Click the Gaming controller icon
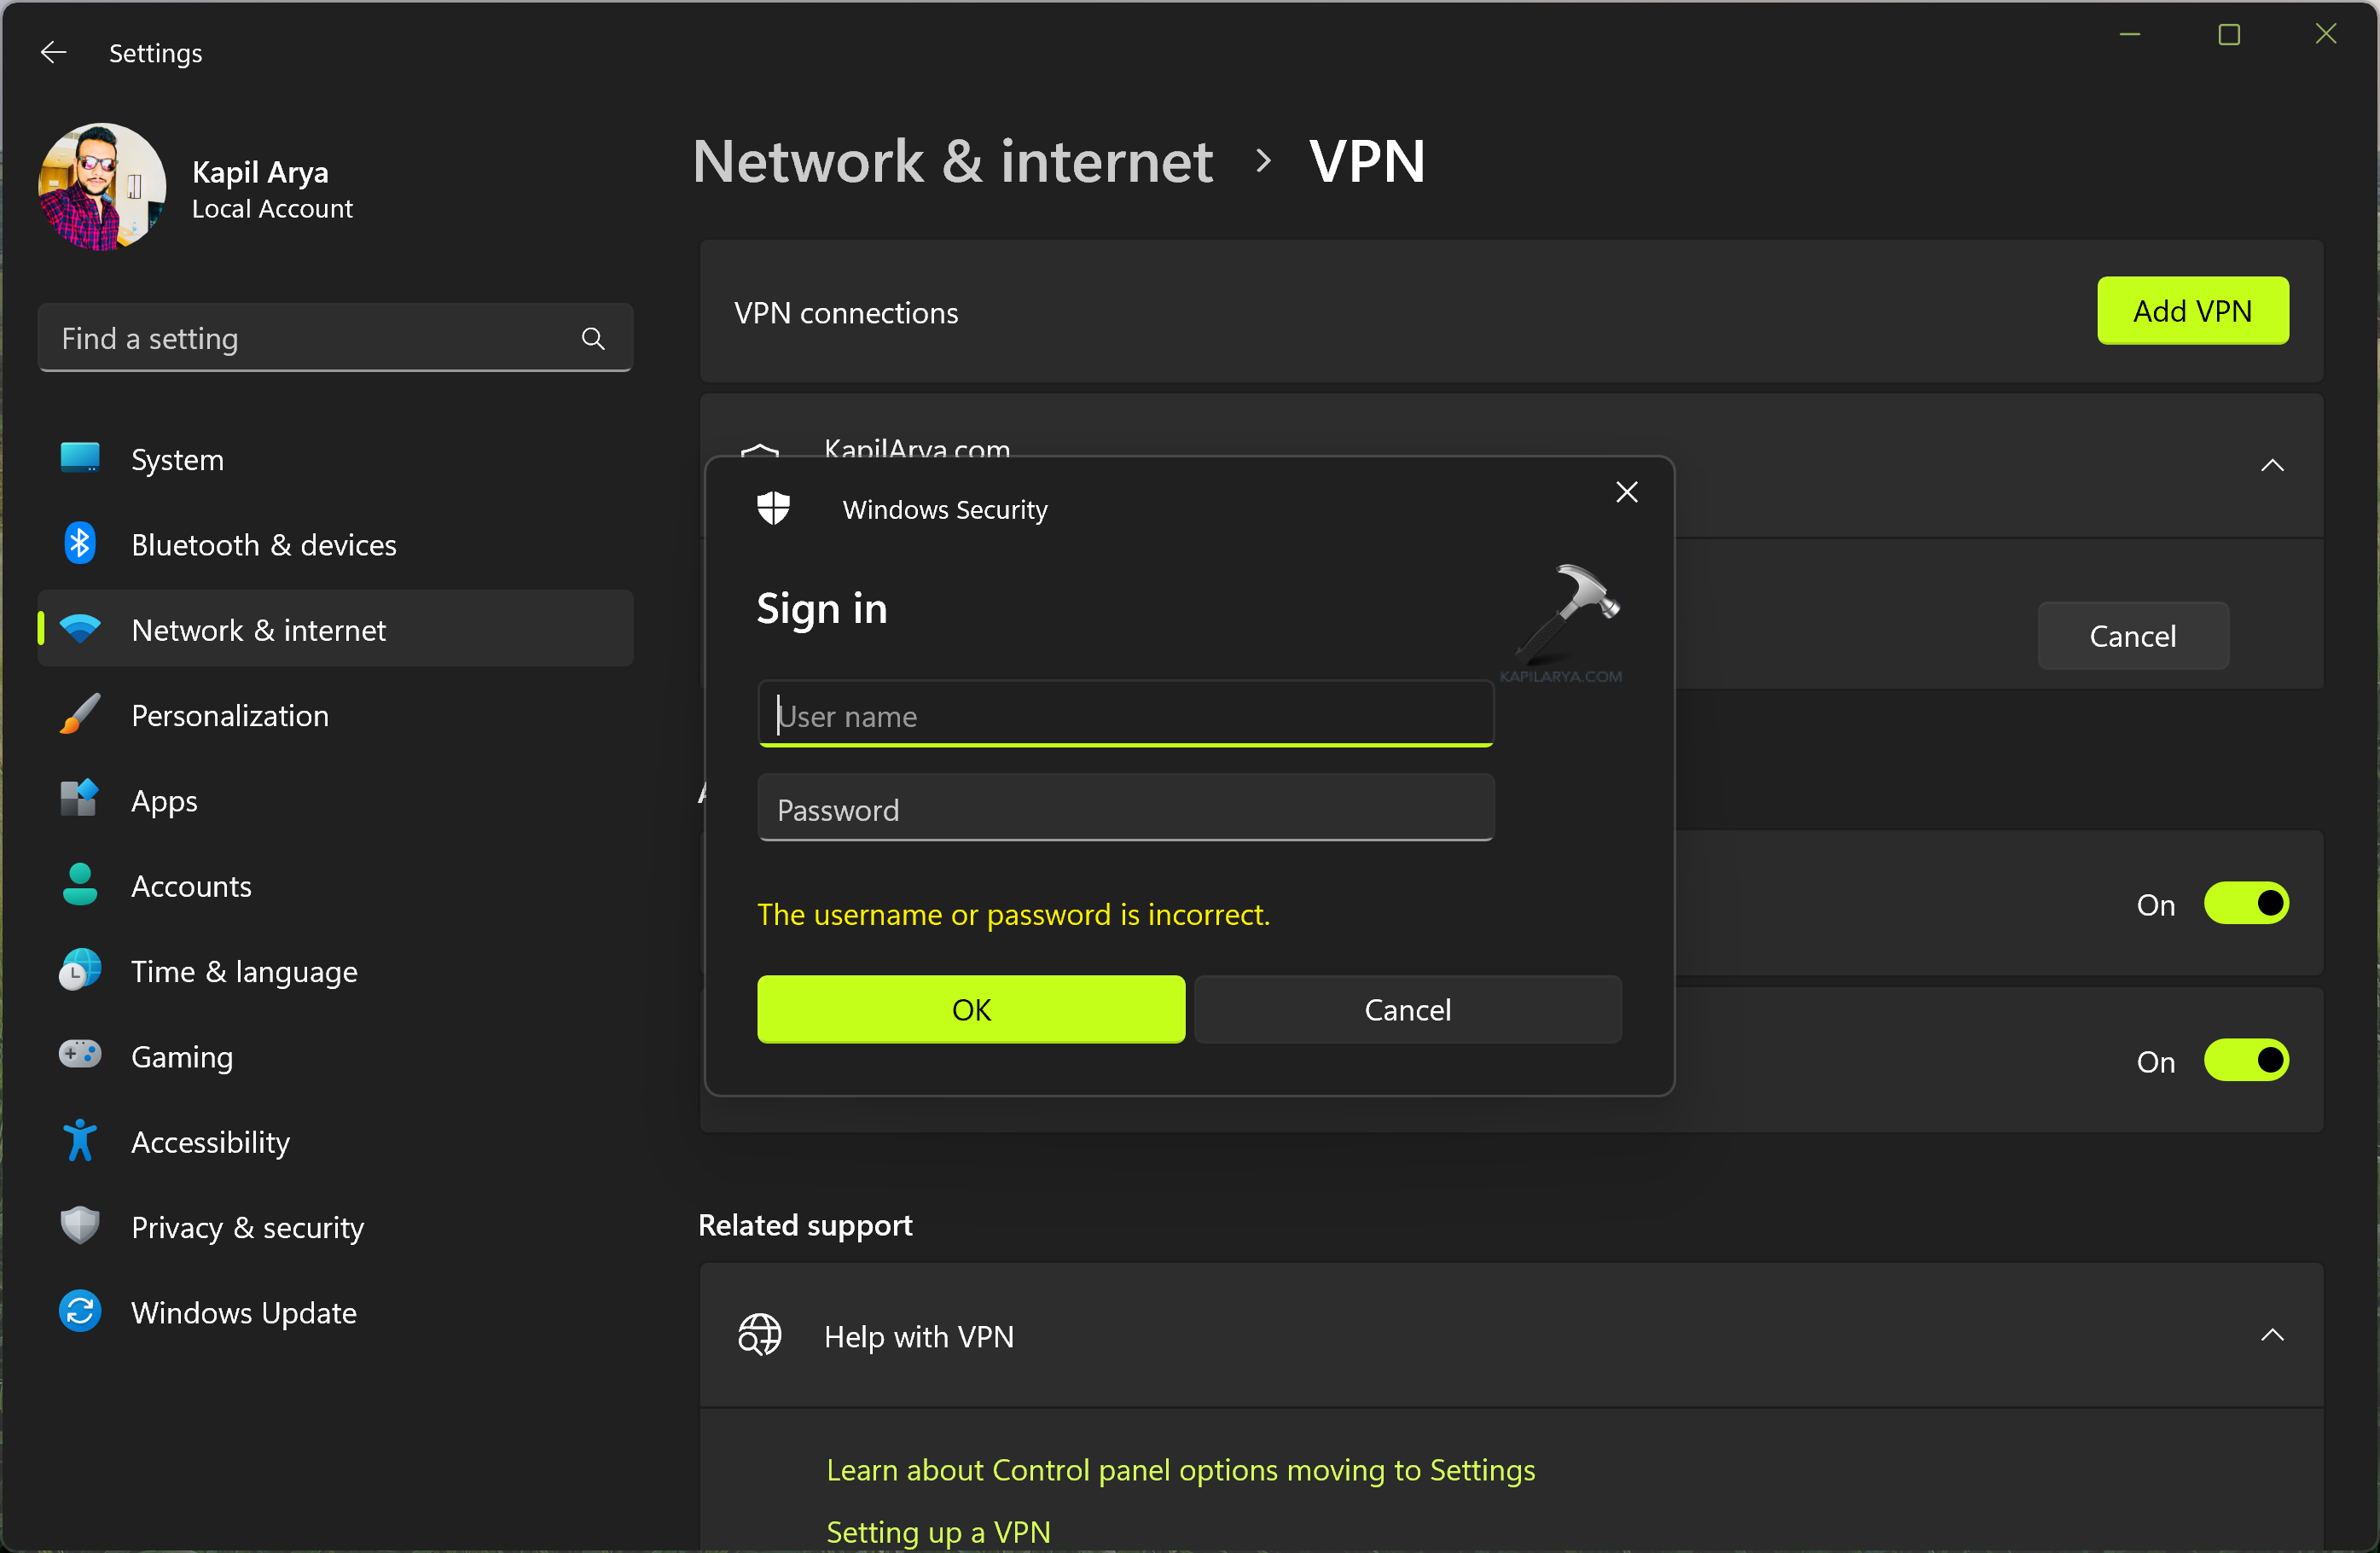 (x=80, y=1055)
